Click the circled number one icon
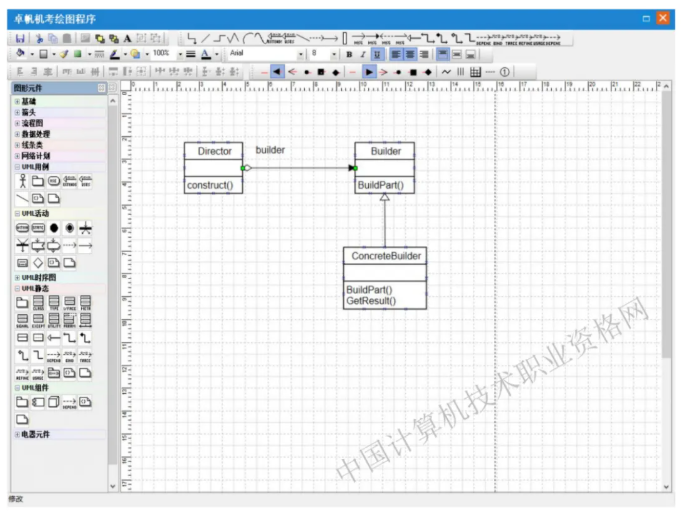Viewport: 686px width, 519px height. coord(505,72)
